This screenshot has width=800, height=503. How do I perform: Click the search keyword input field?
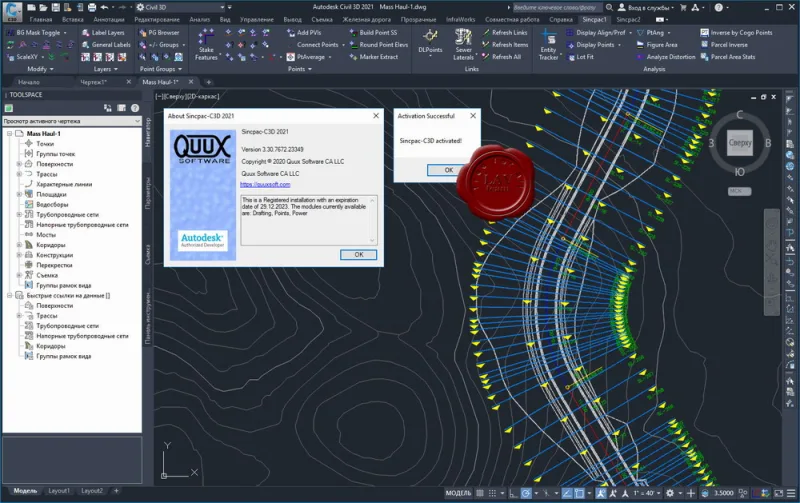click(x=558, y=7)
